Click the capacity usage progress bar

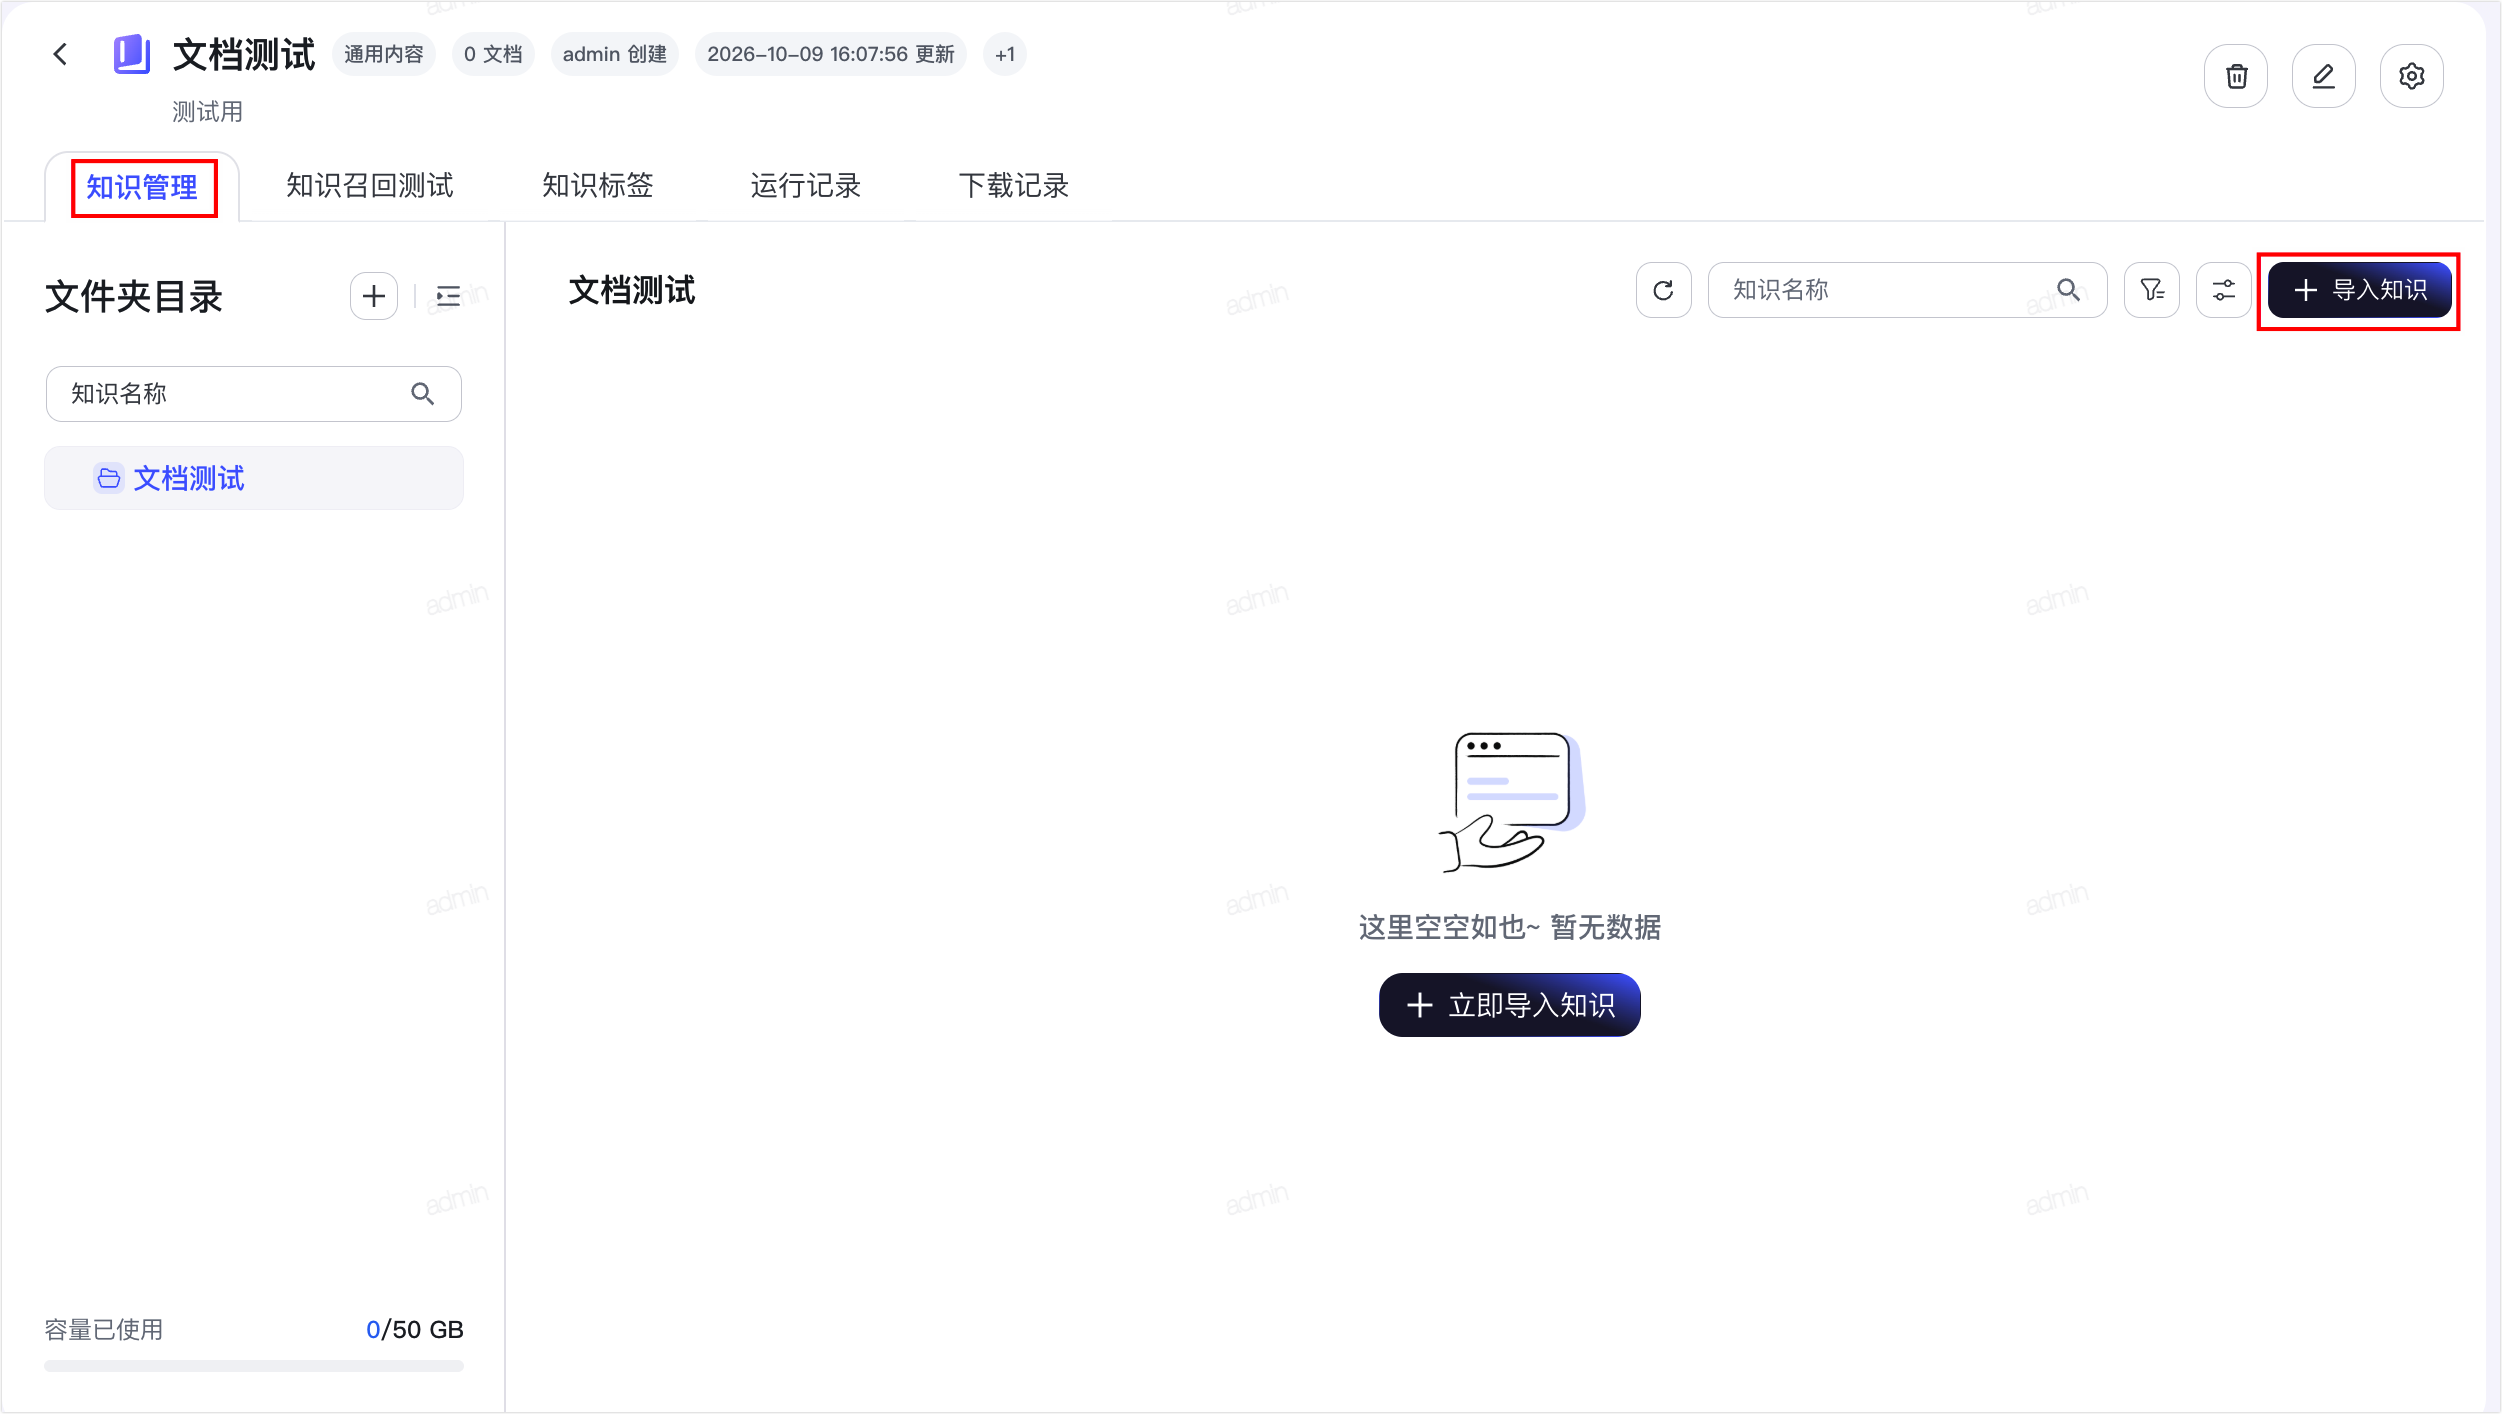(x=254, y=1366)
